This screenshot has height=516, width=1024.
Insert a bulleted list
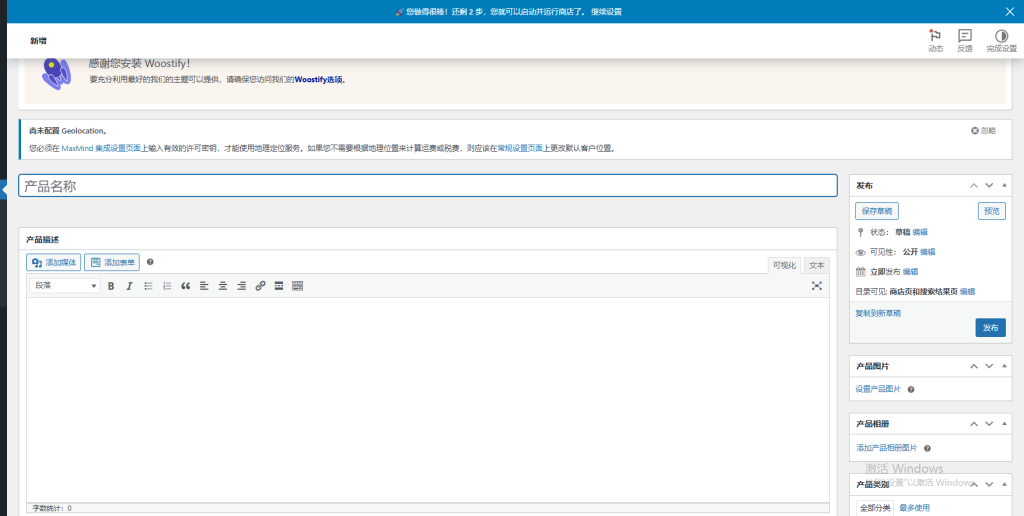[148, 286]
